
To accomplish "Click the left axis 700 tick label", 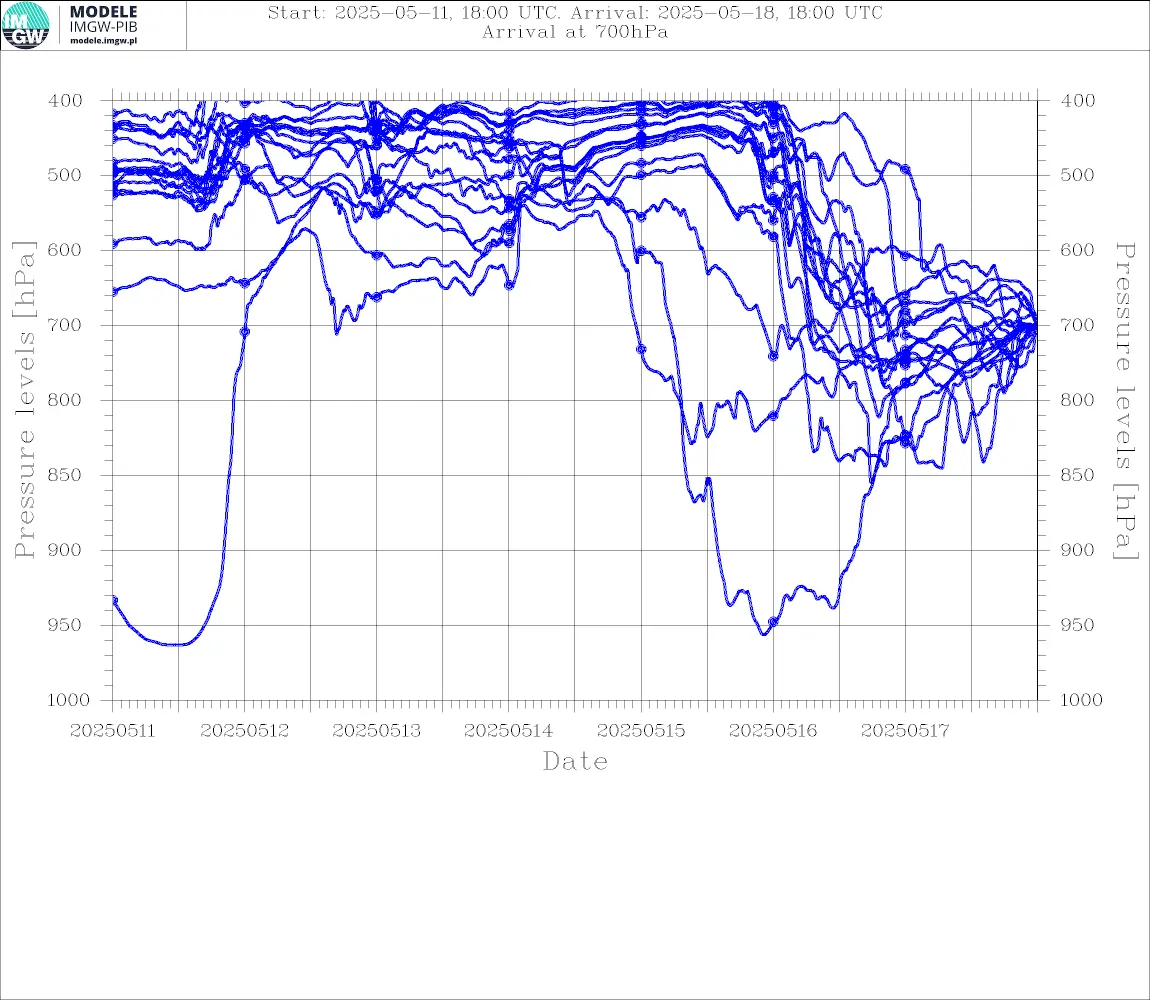I will point(65,325).
